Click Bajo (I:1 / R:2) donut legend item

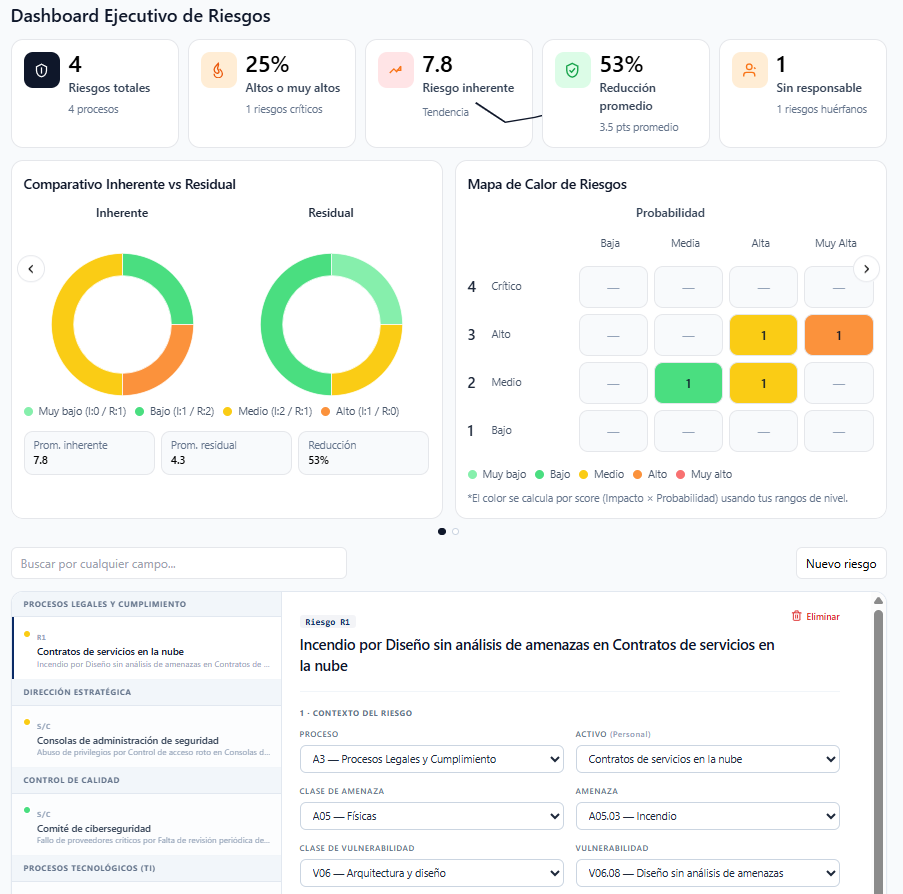click(x=174, y=411)
